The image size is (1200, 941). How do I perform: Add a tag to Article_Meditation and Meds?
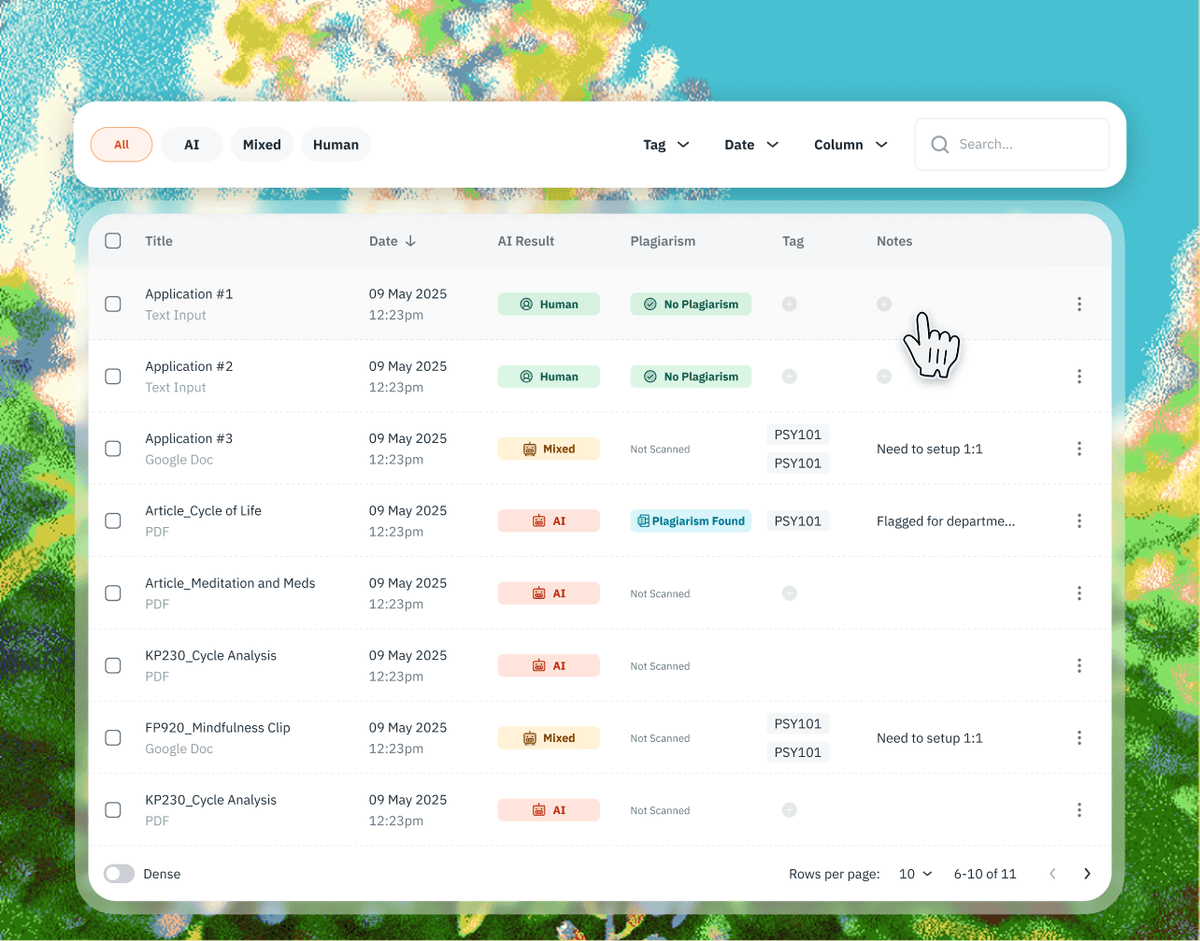[789, 594]
